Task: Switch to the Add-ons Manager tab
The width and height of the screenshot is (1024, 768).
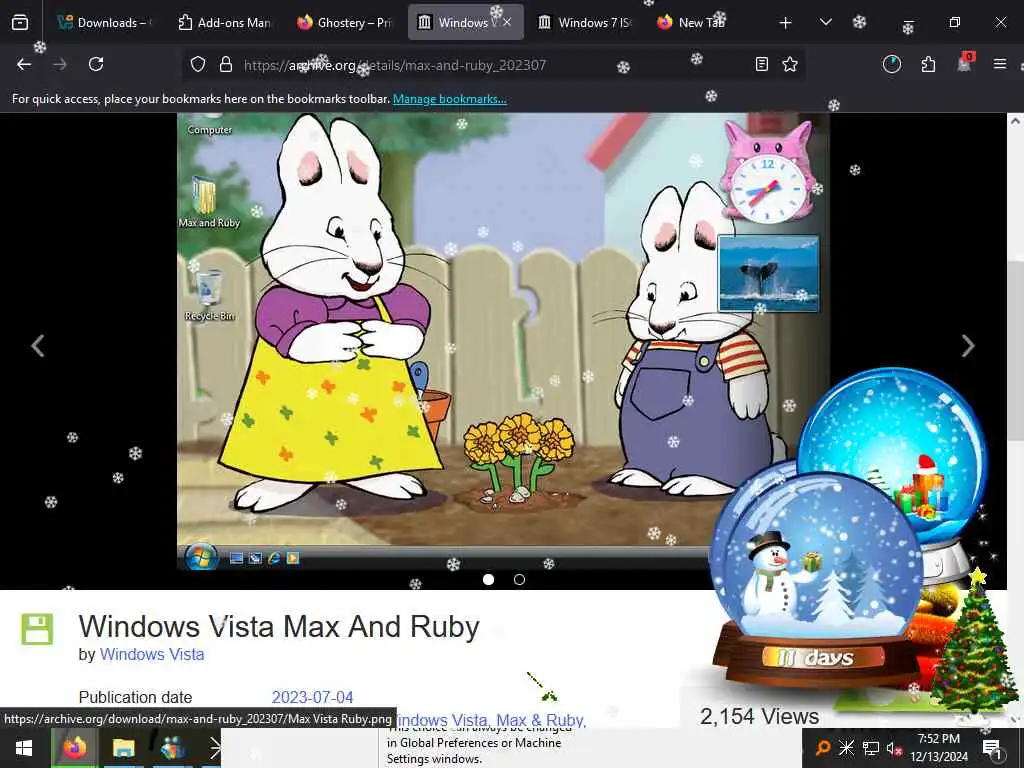Action: 224,22
